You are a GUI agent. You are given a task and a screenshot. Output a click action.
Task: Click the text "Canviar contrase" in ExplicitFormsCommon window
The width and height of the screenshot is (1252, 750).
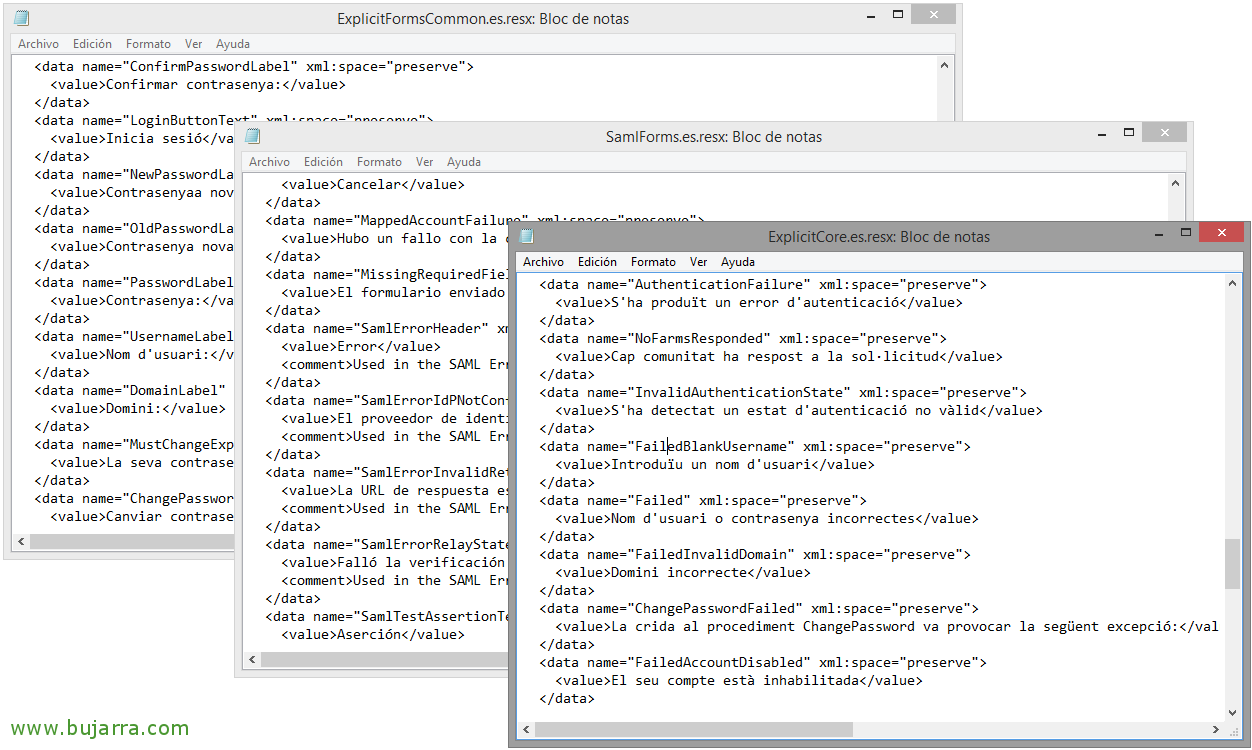pos(169,517)
